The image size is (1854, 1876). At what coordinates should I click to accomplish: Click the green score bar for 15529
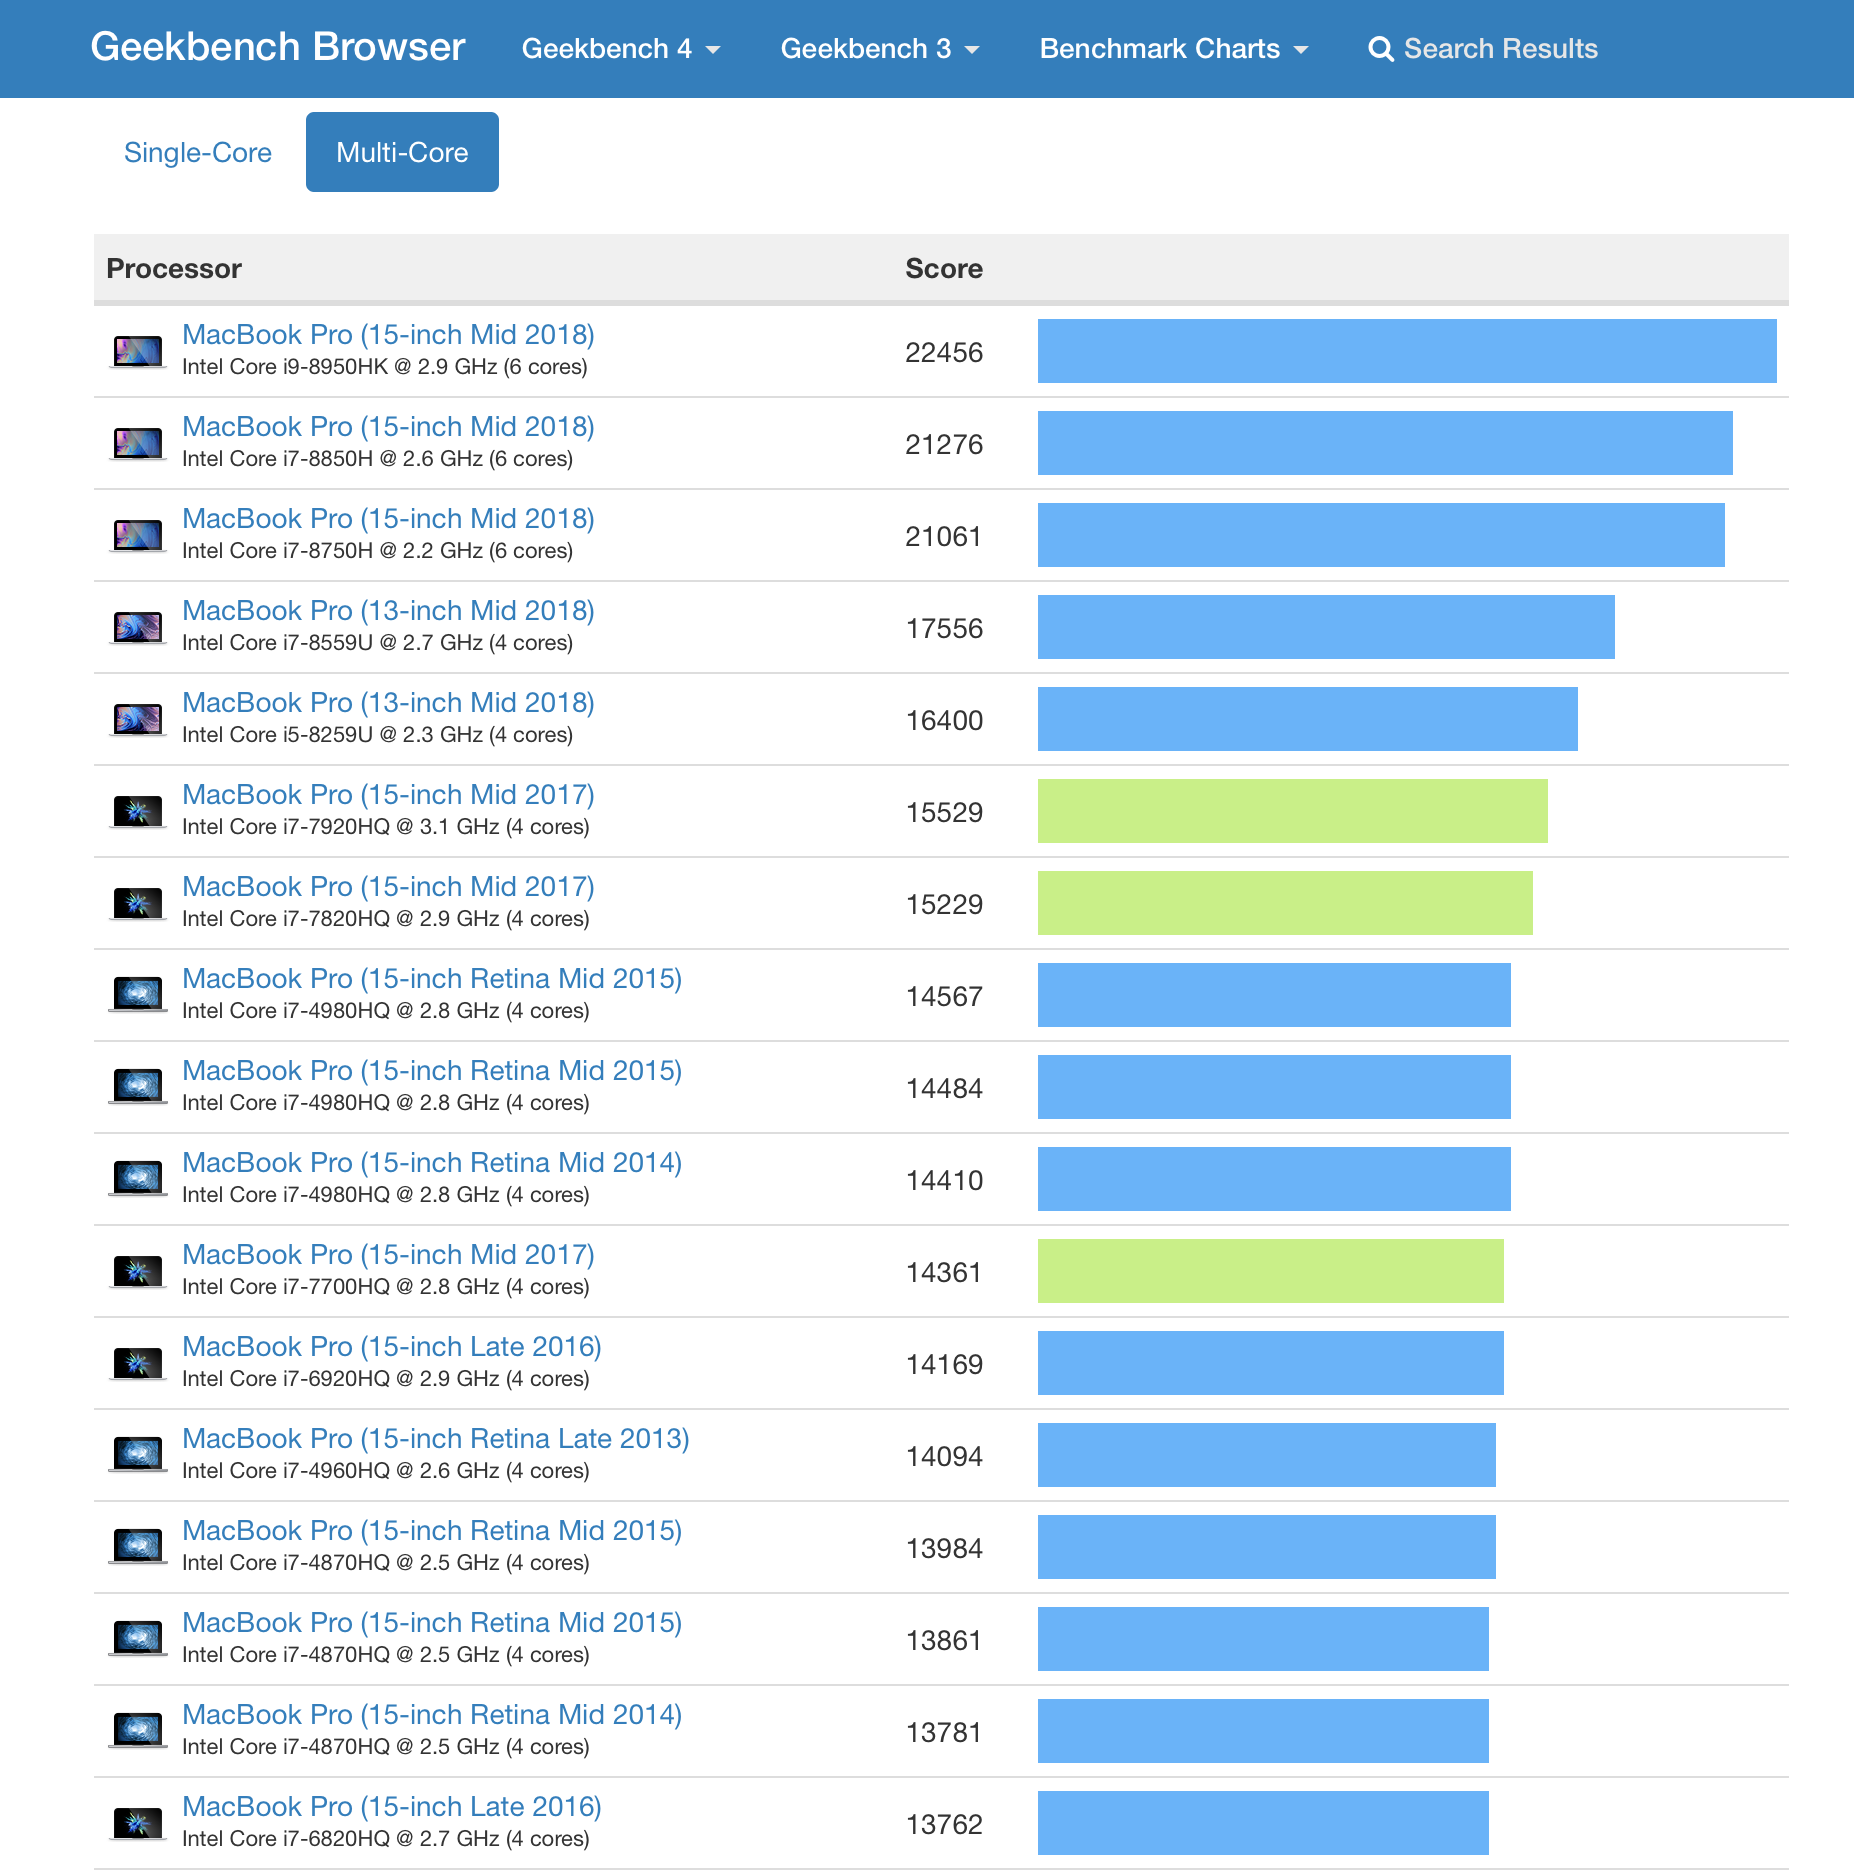pos(1293,811)
